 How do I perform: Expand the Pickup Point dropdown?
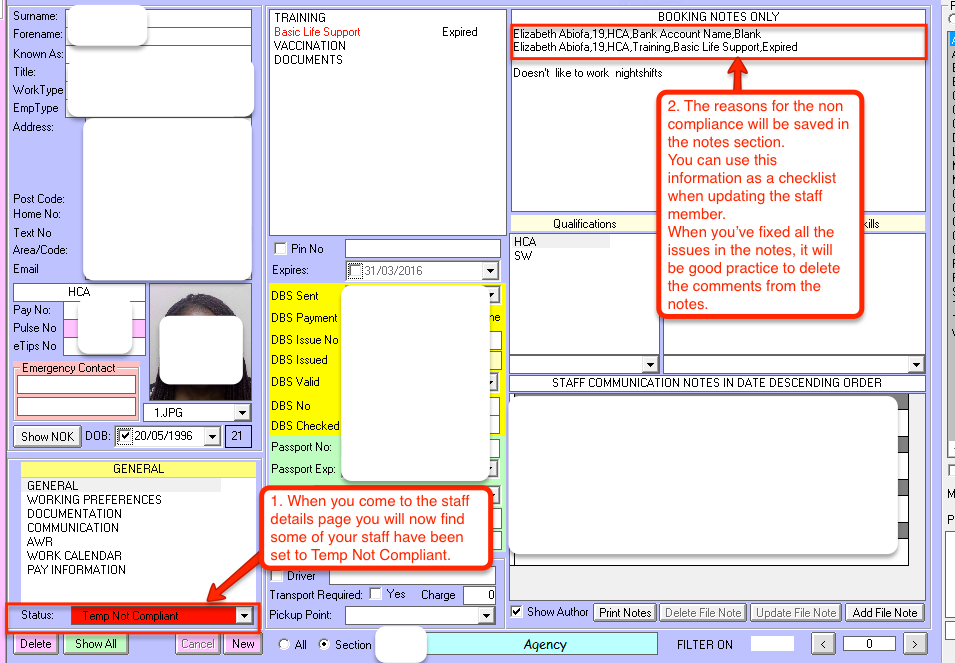click(x=489, y=615)
